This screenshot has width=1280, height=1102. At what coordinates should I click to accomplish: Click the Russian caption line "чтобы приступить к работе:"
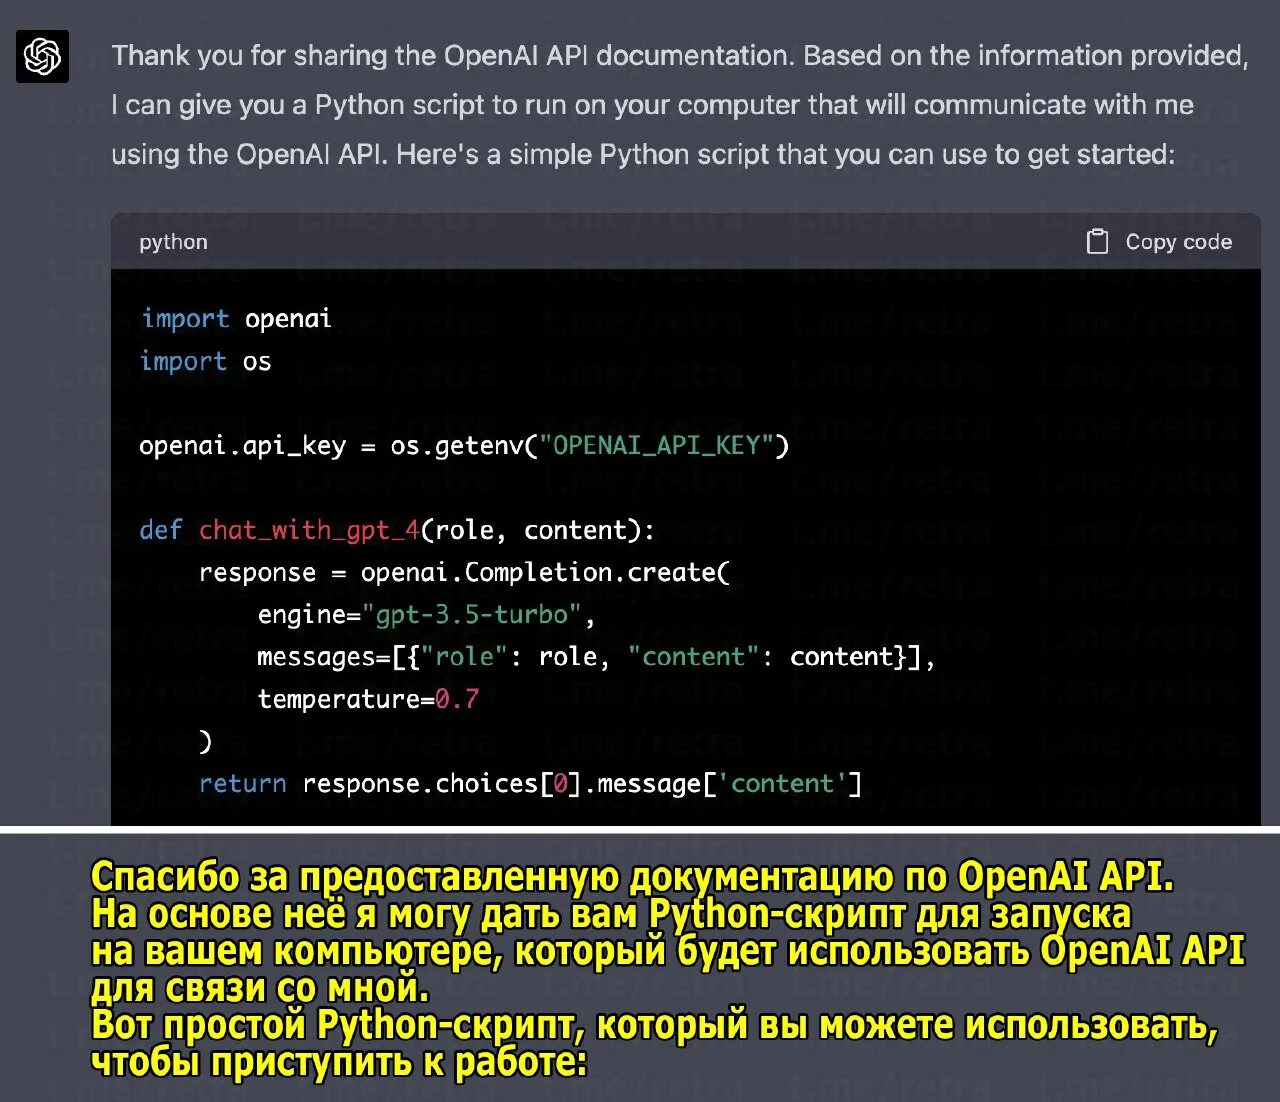click(339, 1062)
